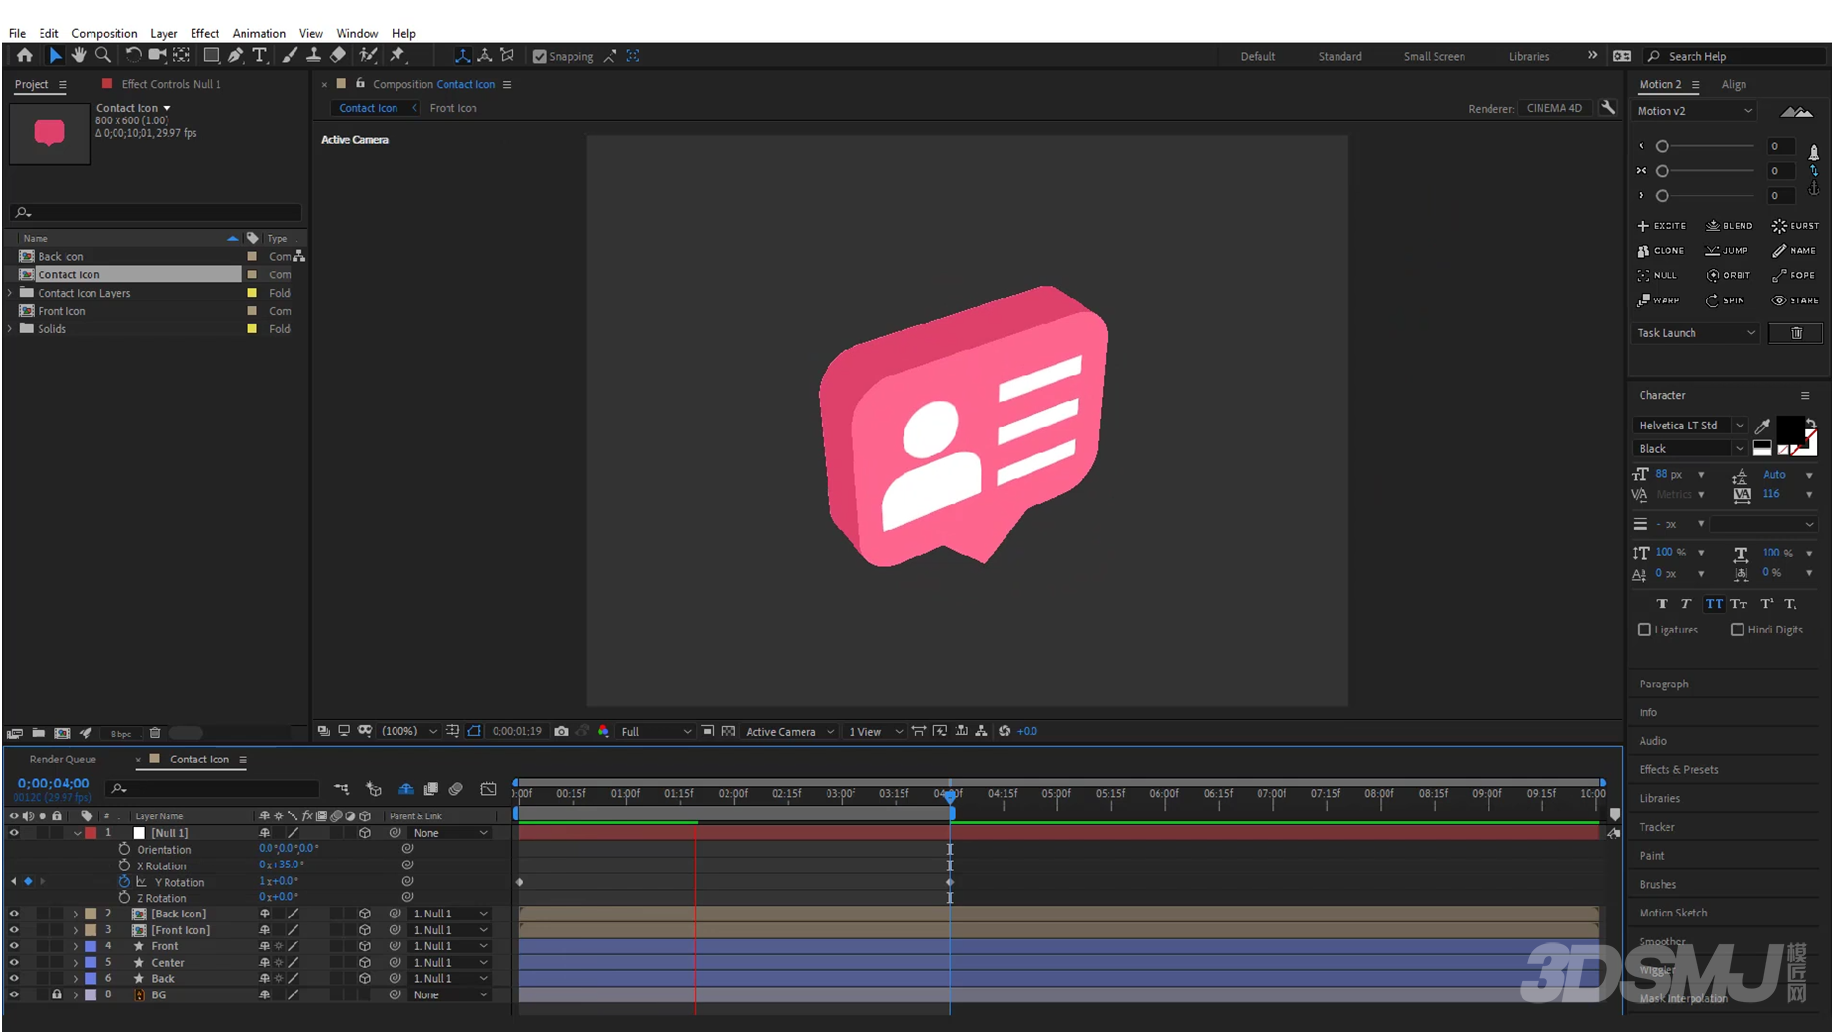Enable the Hindi Digits checkbox
This screenshot has width=1834, height=1034.
click(x=1738, y=631)
